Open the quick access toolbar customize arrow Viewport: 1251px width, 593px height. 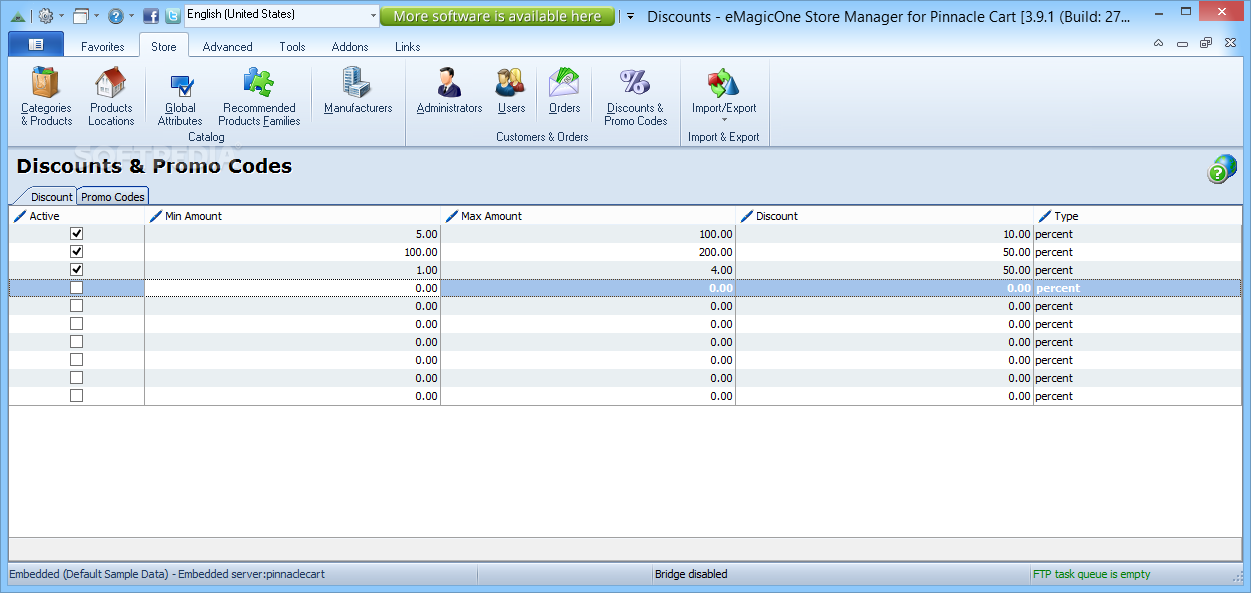coord(630,16)
